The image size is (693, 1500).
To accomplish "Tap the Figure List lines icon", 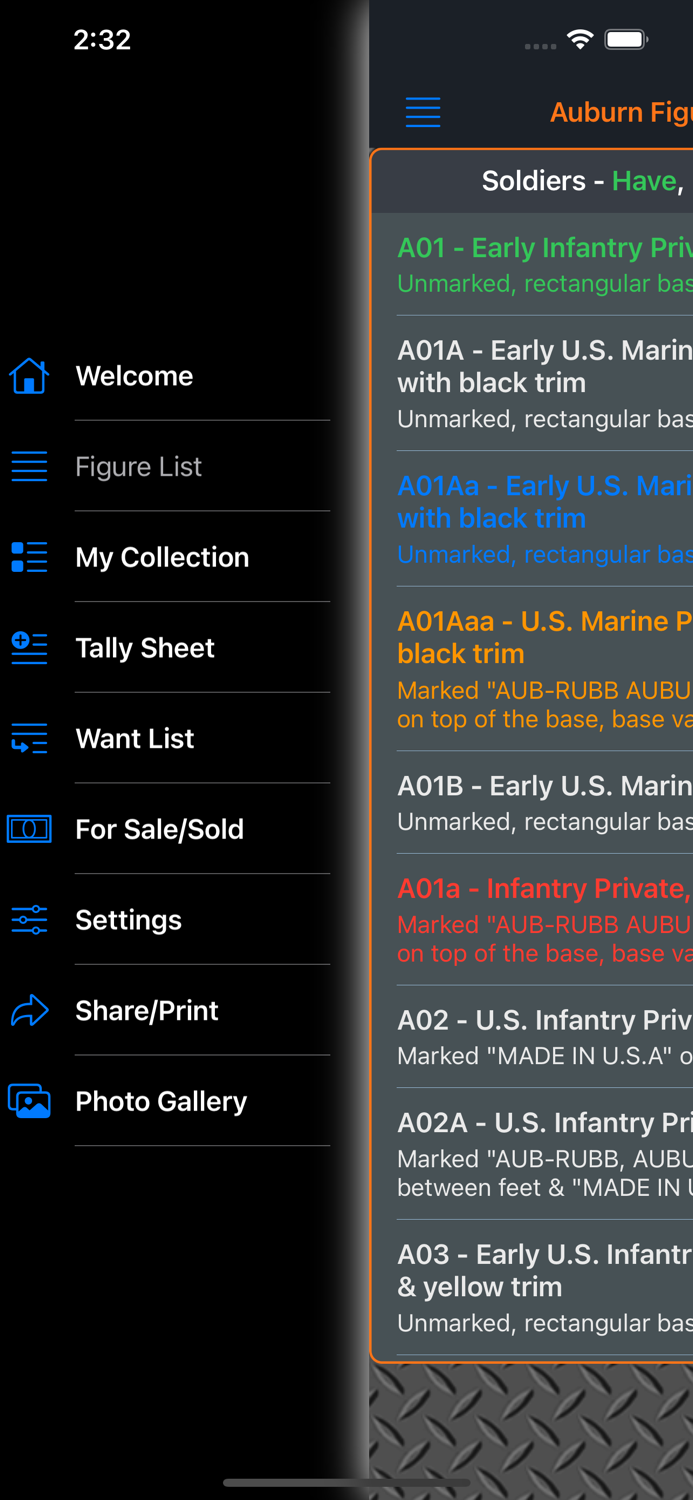I will [29, 466].
